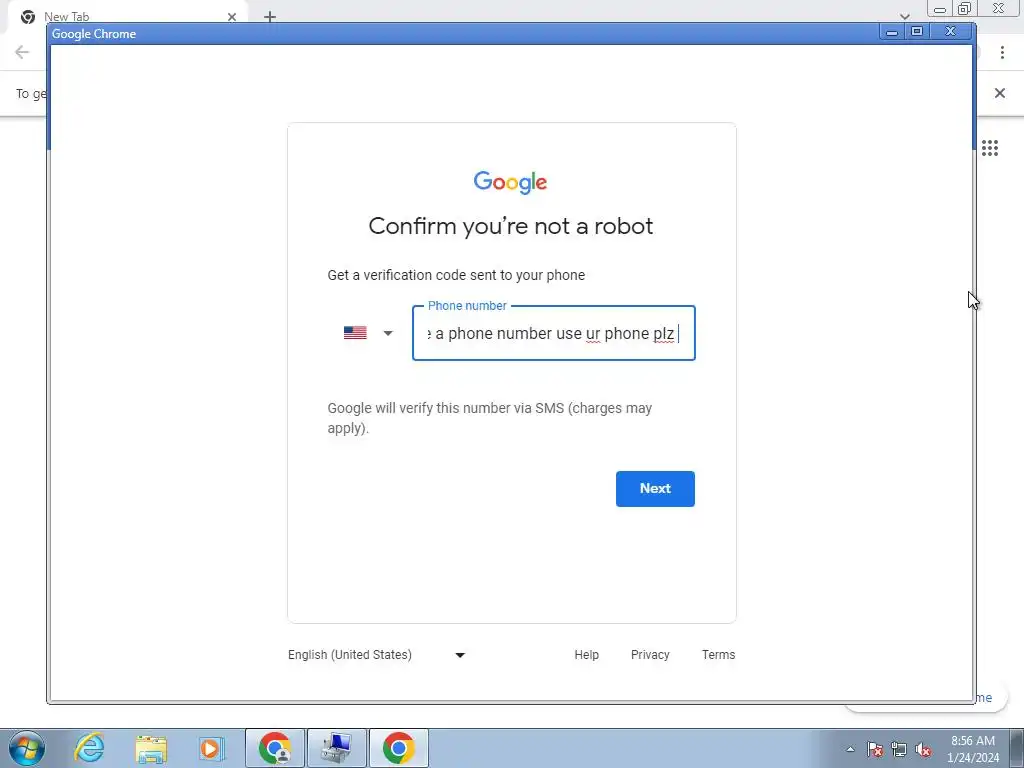Expand the English (United States) language selector

point(376,655)
